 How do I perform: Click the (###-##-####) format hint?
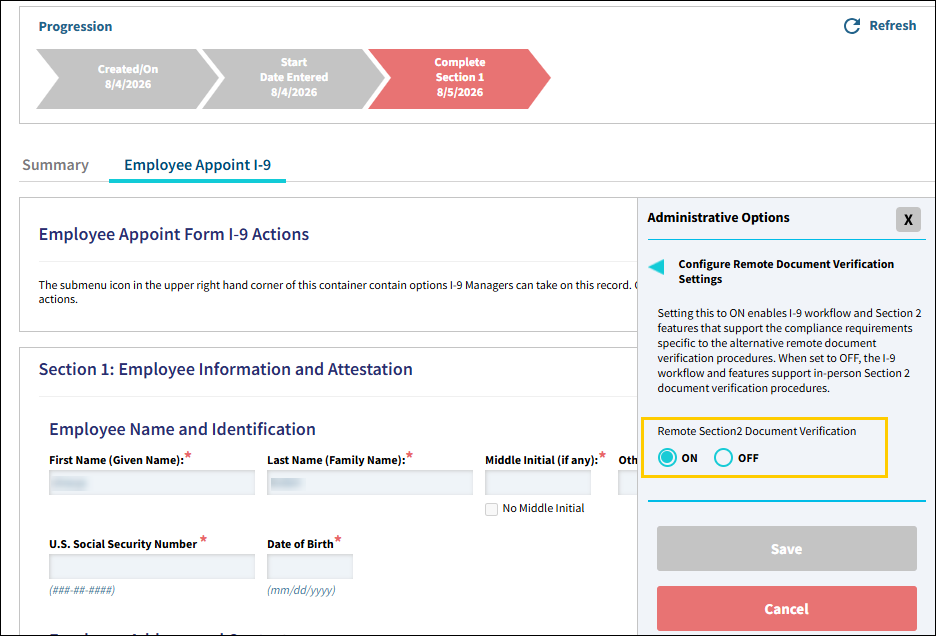click(82, 590)
